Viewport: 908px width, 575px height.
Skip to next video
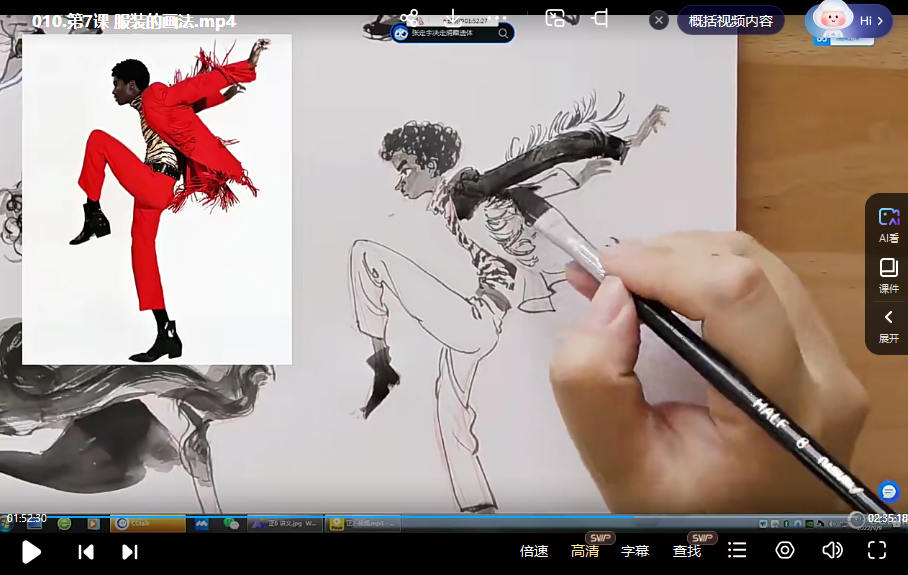[129, 551]
